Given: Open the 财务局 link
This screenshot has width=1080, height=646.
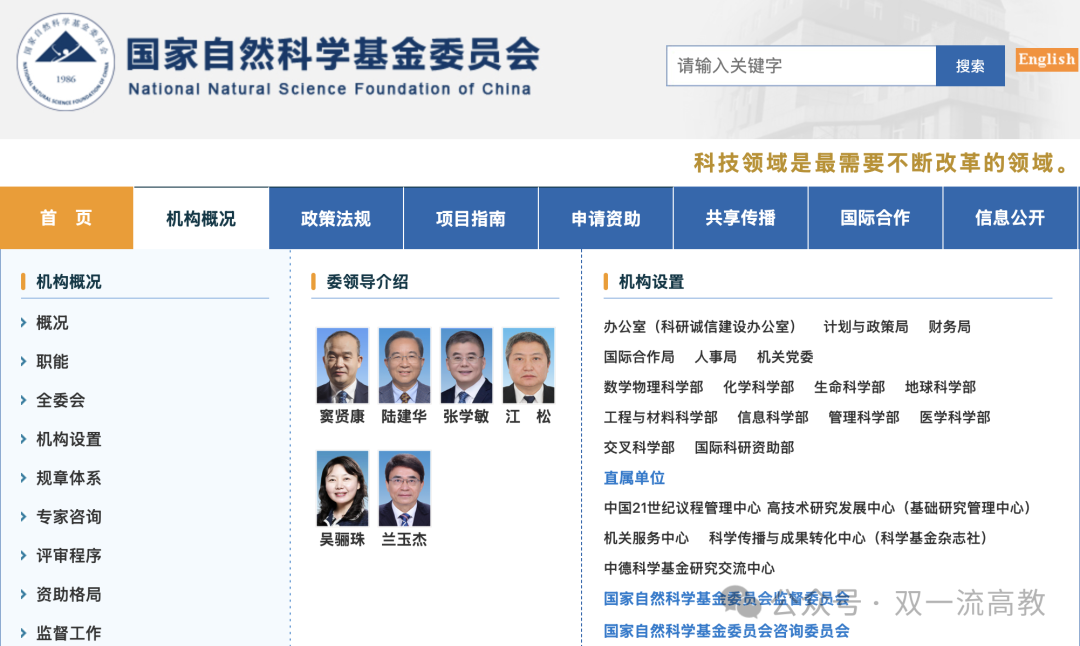Looking at the screenshot, I should 950,326.
